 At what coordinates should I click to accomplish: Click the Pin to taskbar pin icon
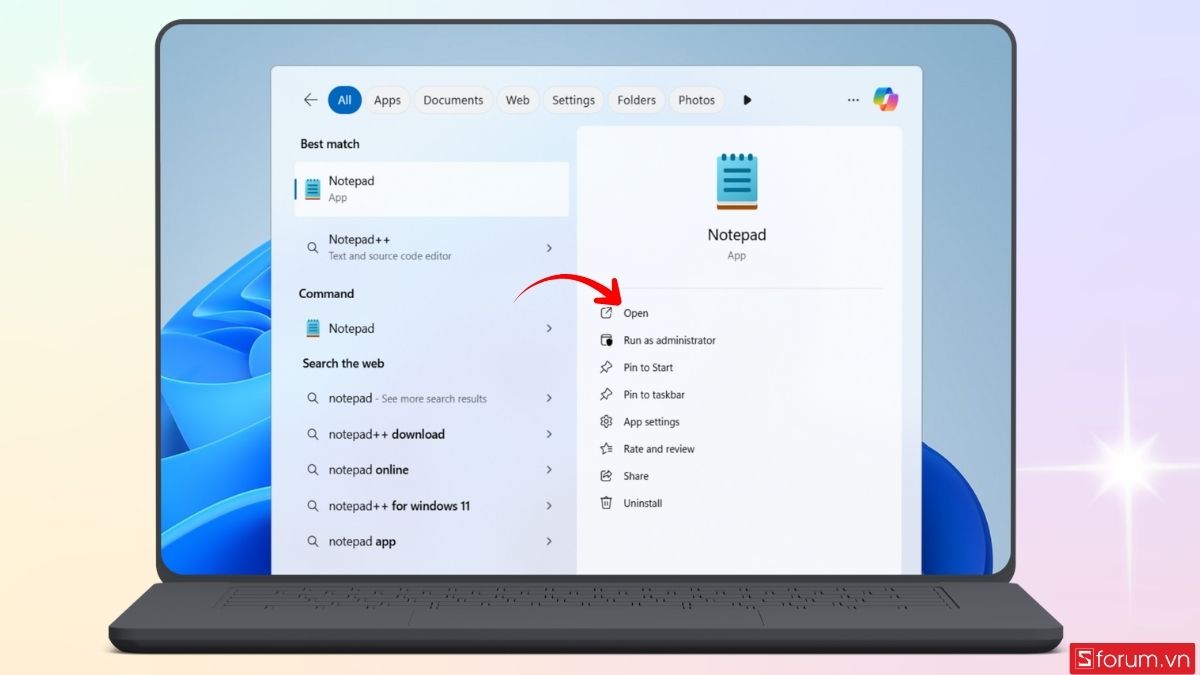point(606,394)
